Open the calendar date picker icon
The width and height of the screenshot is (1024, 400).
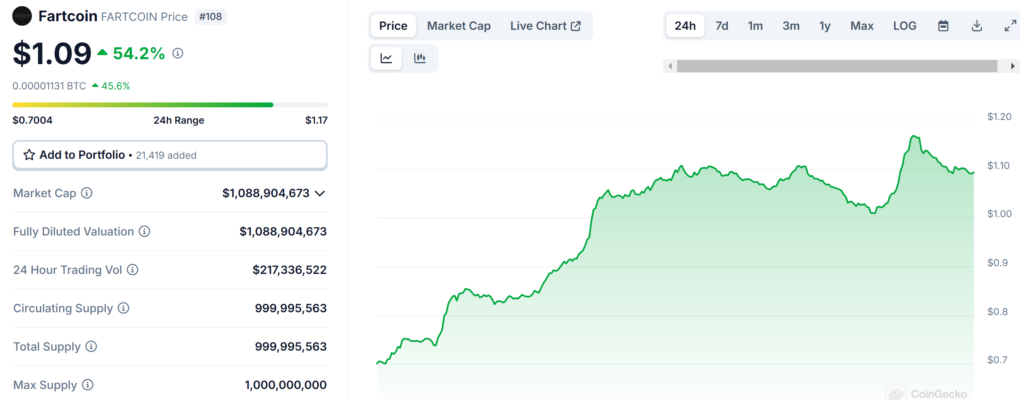[943, 26]
